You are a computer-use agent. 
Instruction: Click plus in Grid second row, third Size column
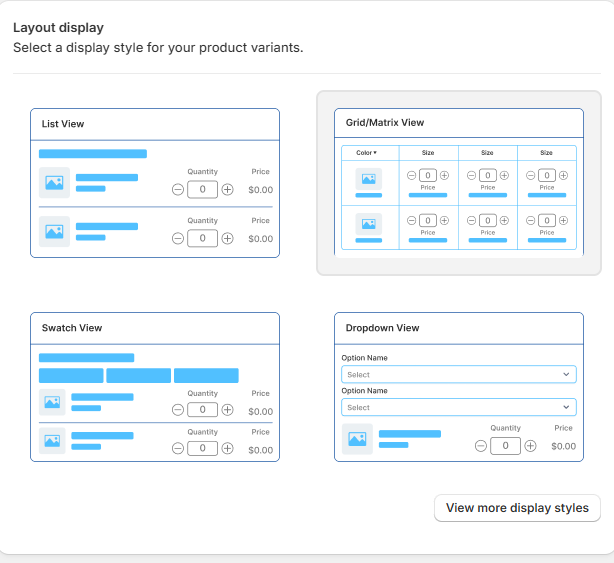pyautogui.click(x=563, y=220)
